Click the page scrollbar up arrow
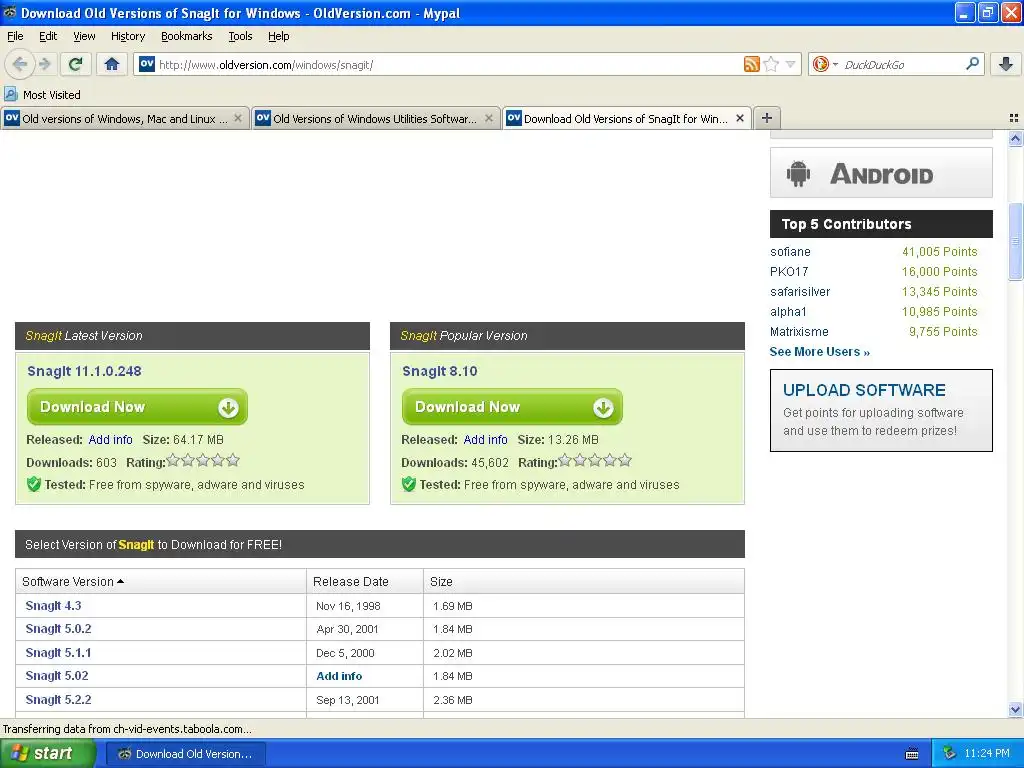 tap(1016, 138)
